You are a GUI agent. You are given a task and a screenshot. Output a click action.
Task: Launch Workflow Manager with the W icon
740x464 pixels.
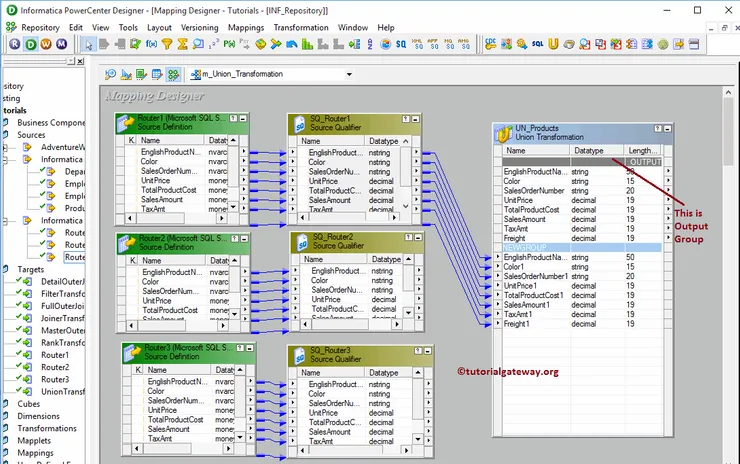point(46,44)
